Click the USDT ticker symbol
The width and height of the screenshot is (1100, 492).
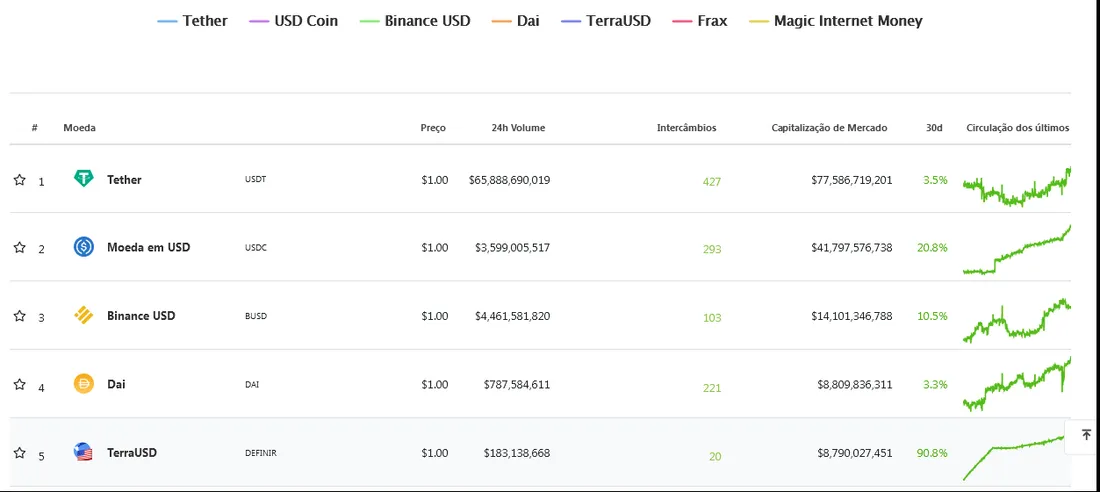tap(255, 180)
